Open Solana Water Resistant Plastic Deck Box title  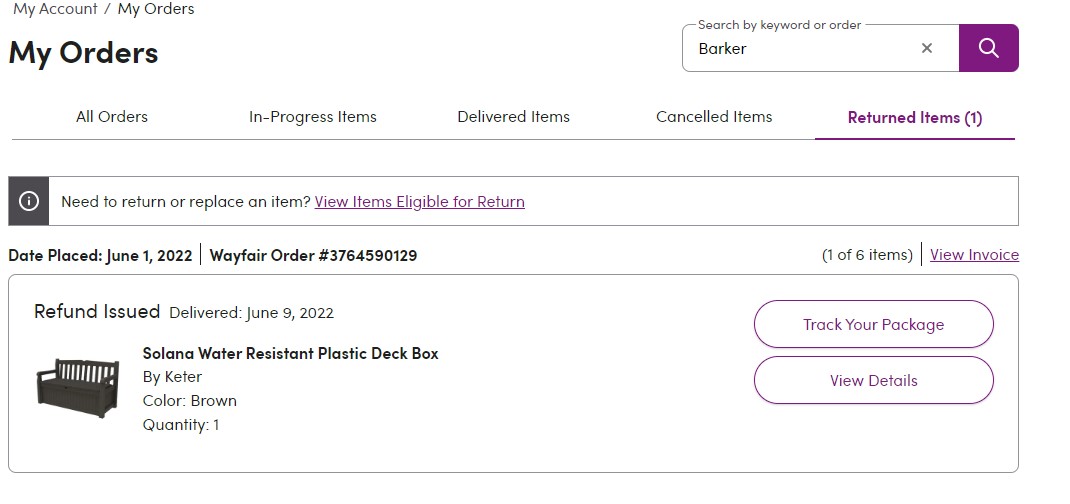[291, 353]
